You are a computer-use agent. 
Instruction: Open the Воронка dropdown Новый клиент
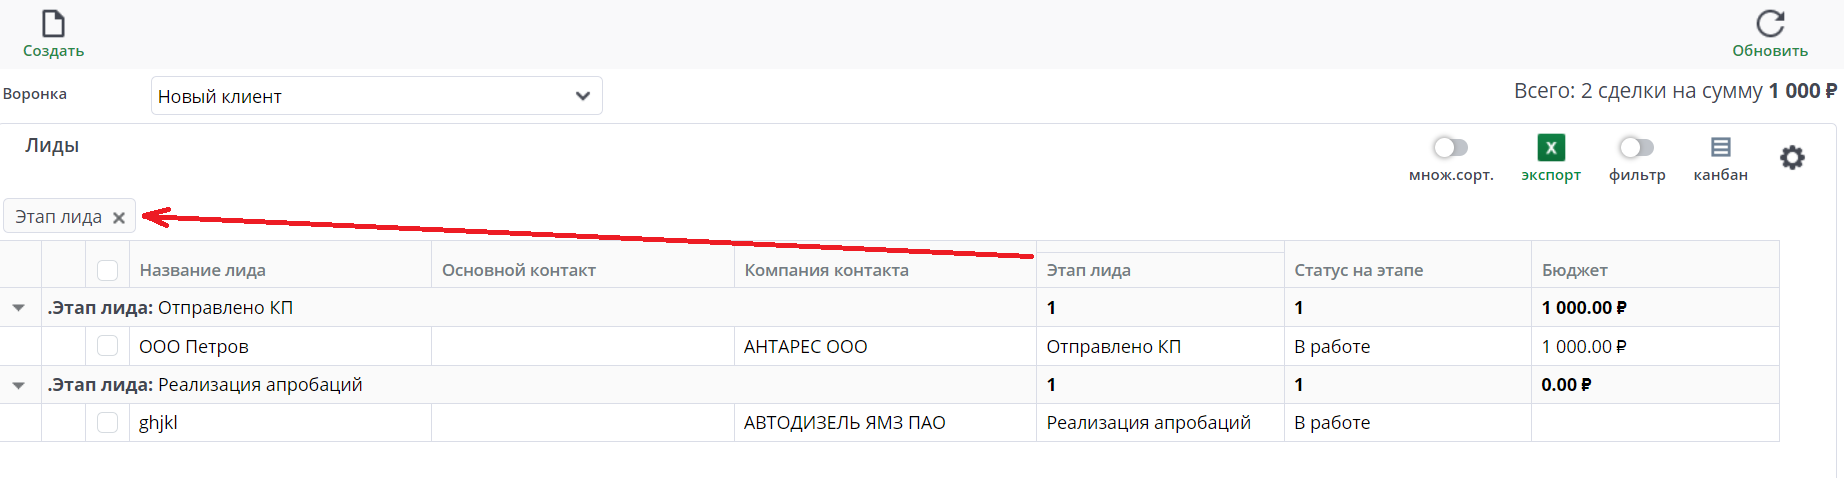[x=376, y=96]
